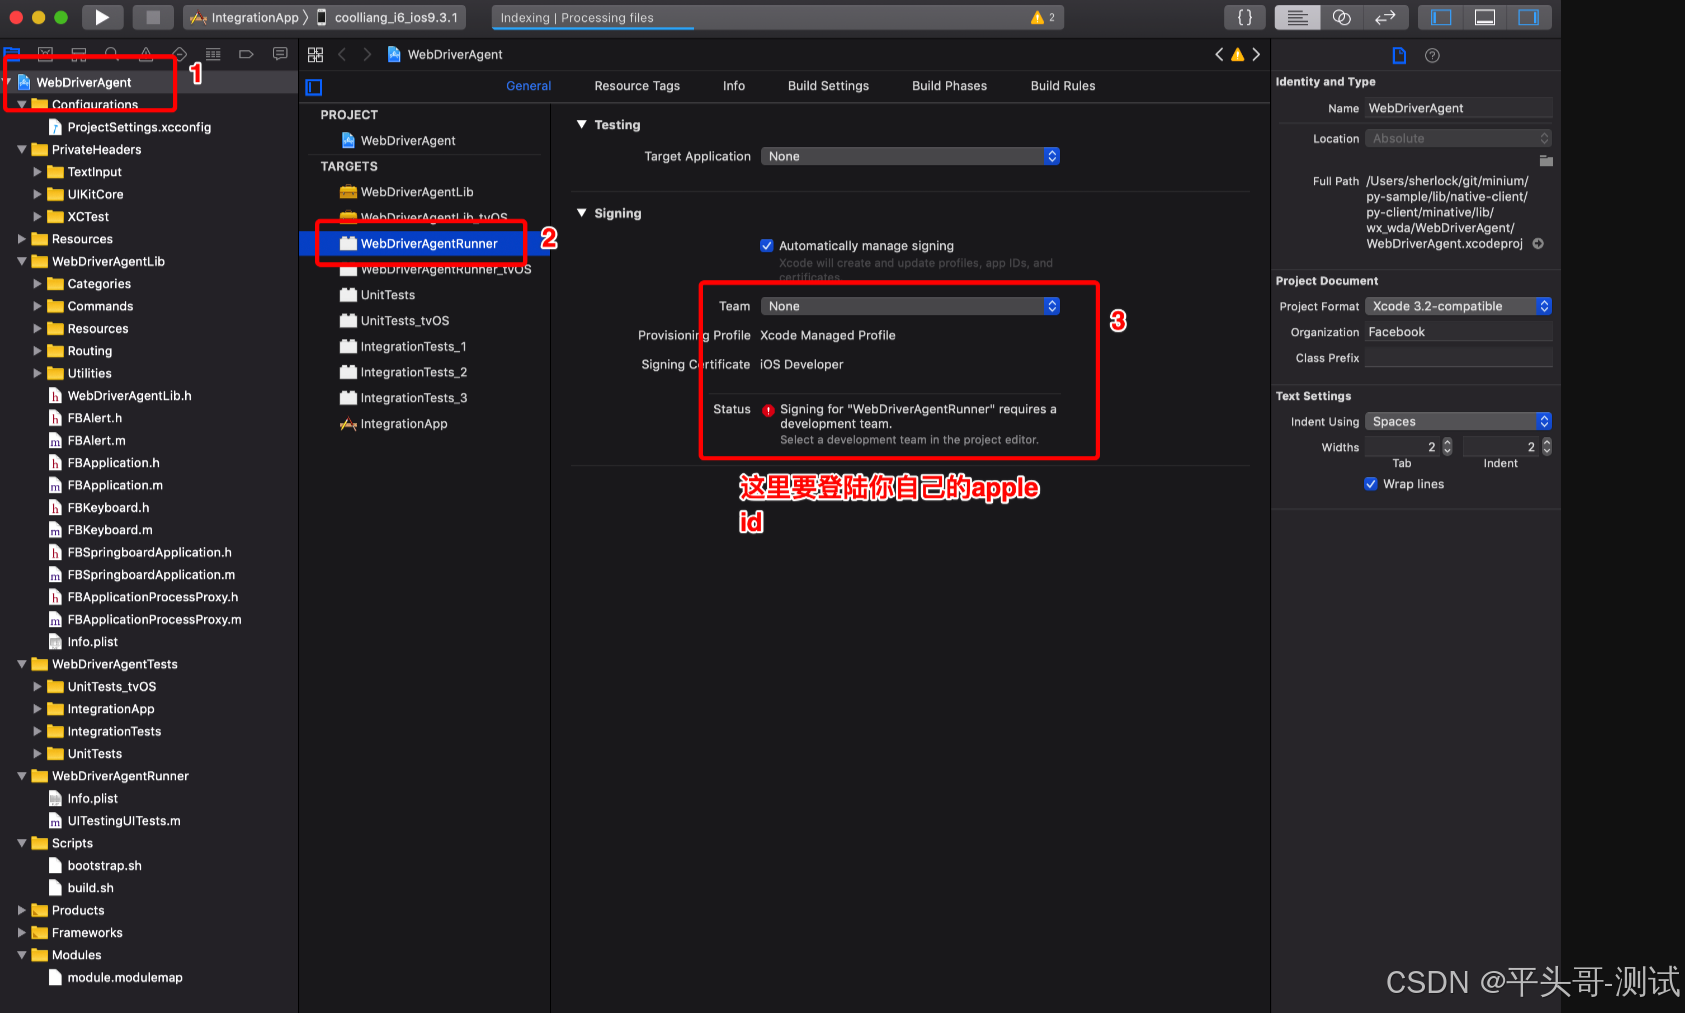Go back in editor history

point(342,55)
